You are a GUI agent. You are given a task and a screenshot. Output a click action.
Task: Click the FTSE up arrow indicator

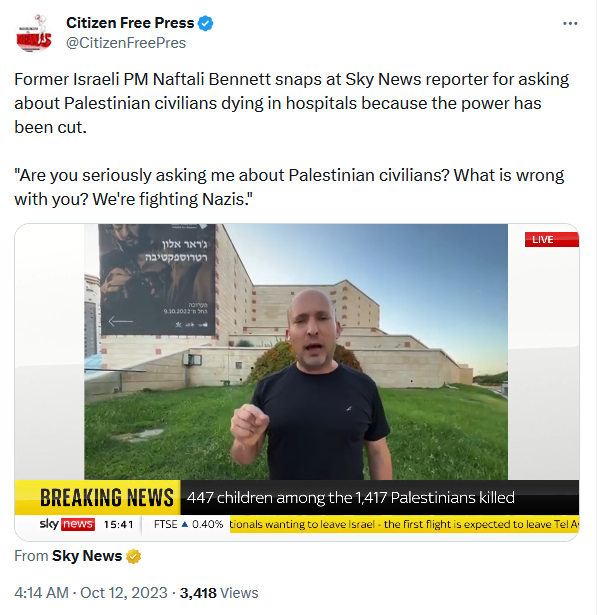pos(185,524)
